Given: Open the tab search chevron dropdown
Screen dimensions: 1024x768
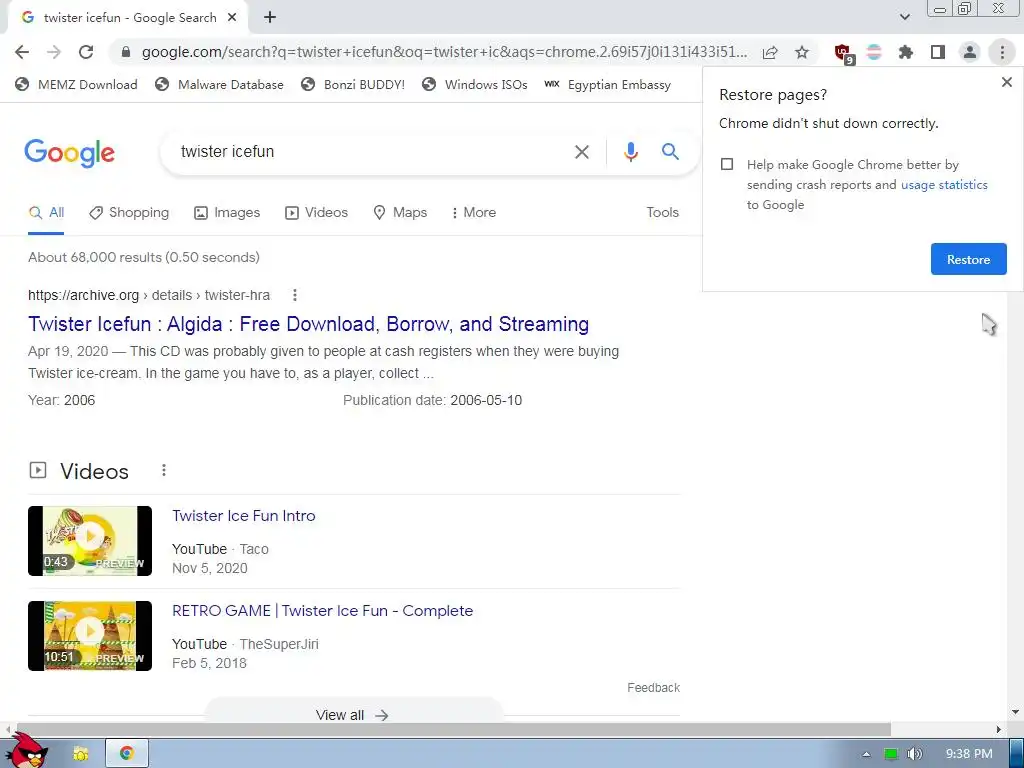Looking at the screenshot, I should pos(904,18).
